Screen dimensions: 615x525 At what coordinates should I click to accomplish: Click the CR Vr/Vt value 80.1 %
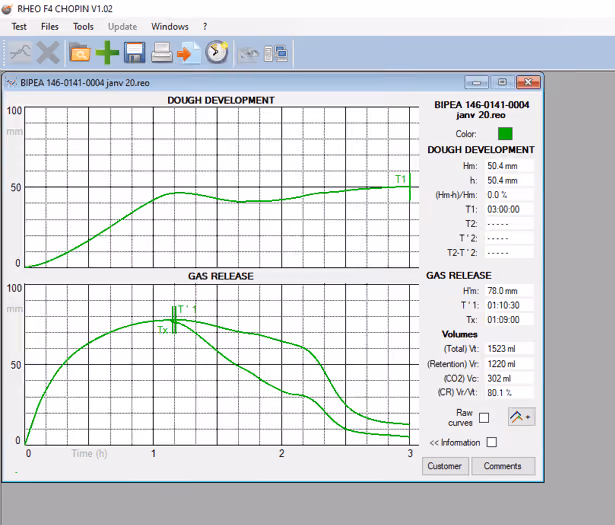coord(509,392)
